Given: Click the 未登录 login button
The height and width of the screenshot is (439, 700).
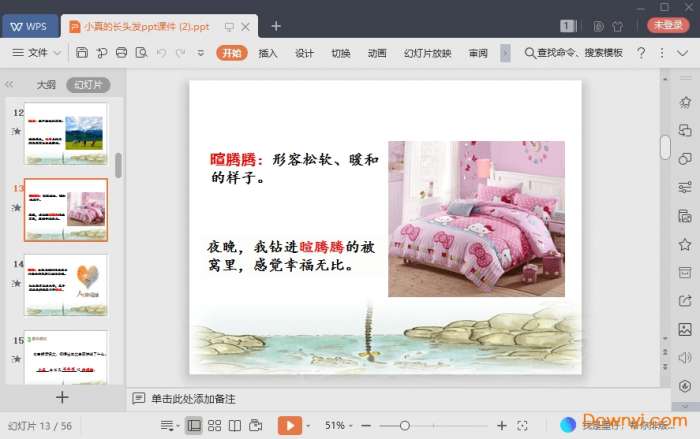Looking at the screenshot, I should point(668,25).
